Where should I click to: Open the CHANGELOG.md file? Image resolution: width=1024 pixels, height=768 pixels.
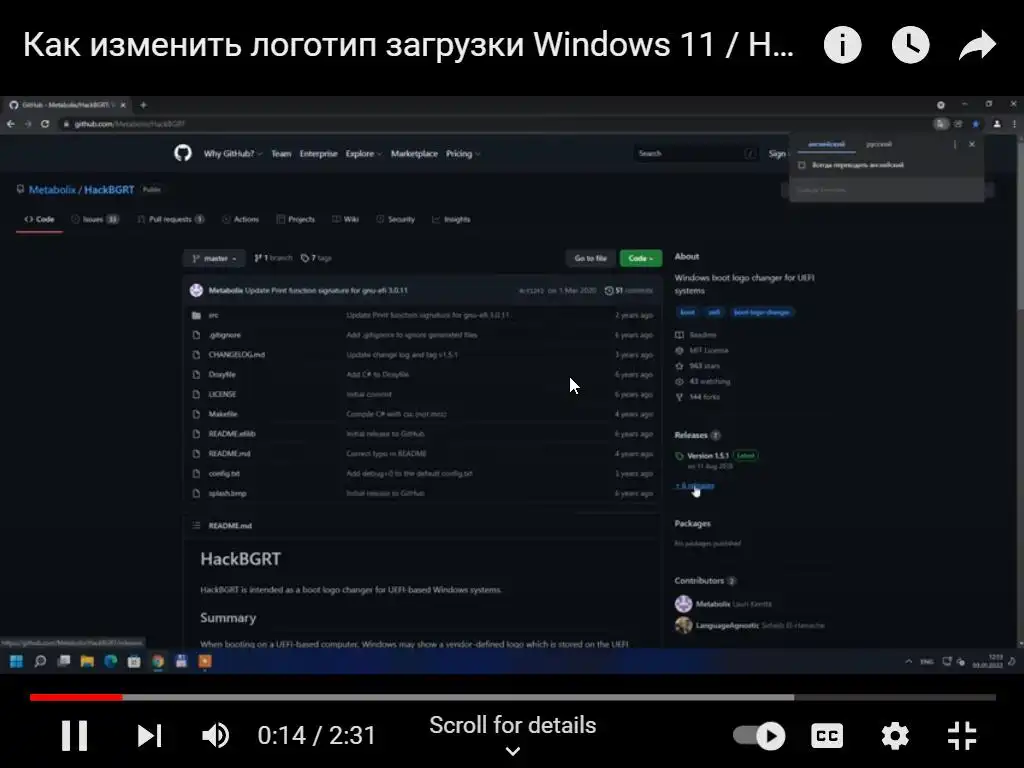pos(236,355)
